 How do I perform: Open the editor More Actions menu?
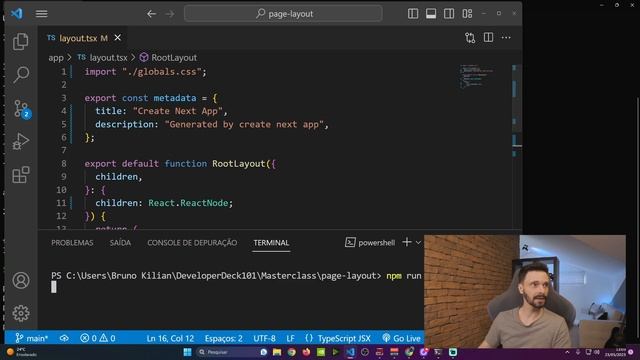point(506,38)
